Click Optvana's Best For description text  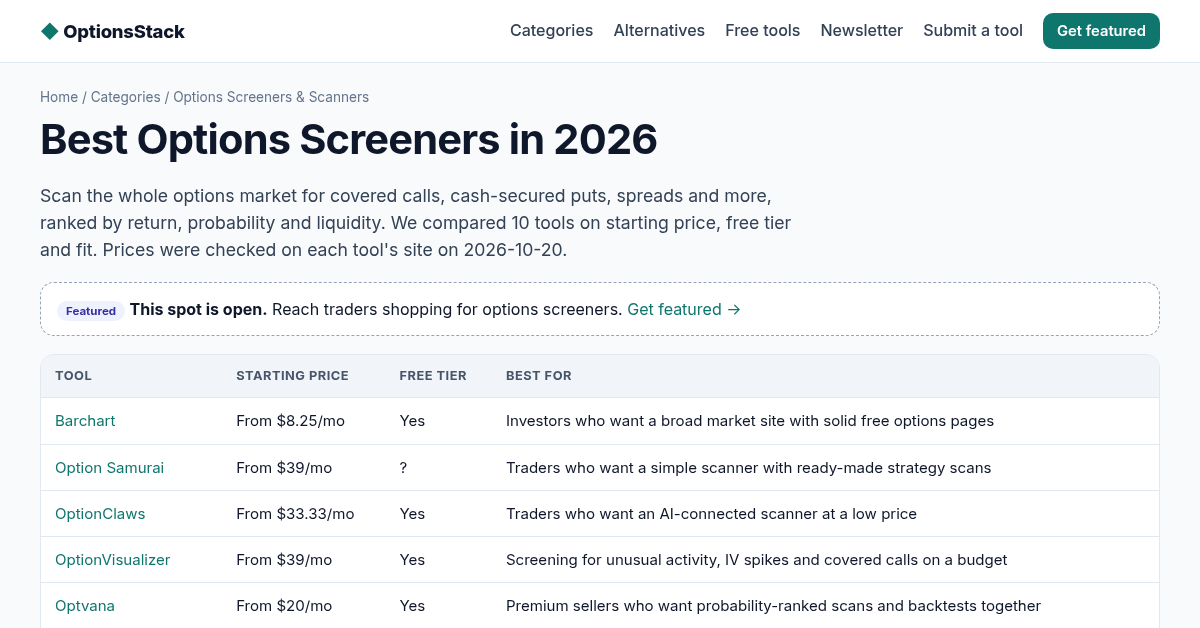coord(773,606)
